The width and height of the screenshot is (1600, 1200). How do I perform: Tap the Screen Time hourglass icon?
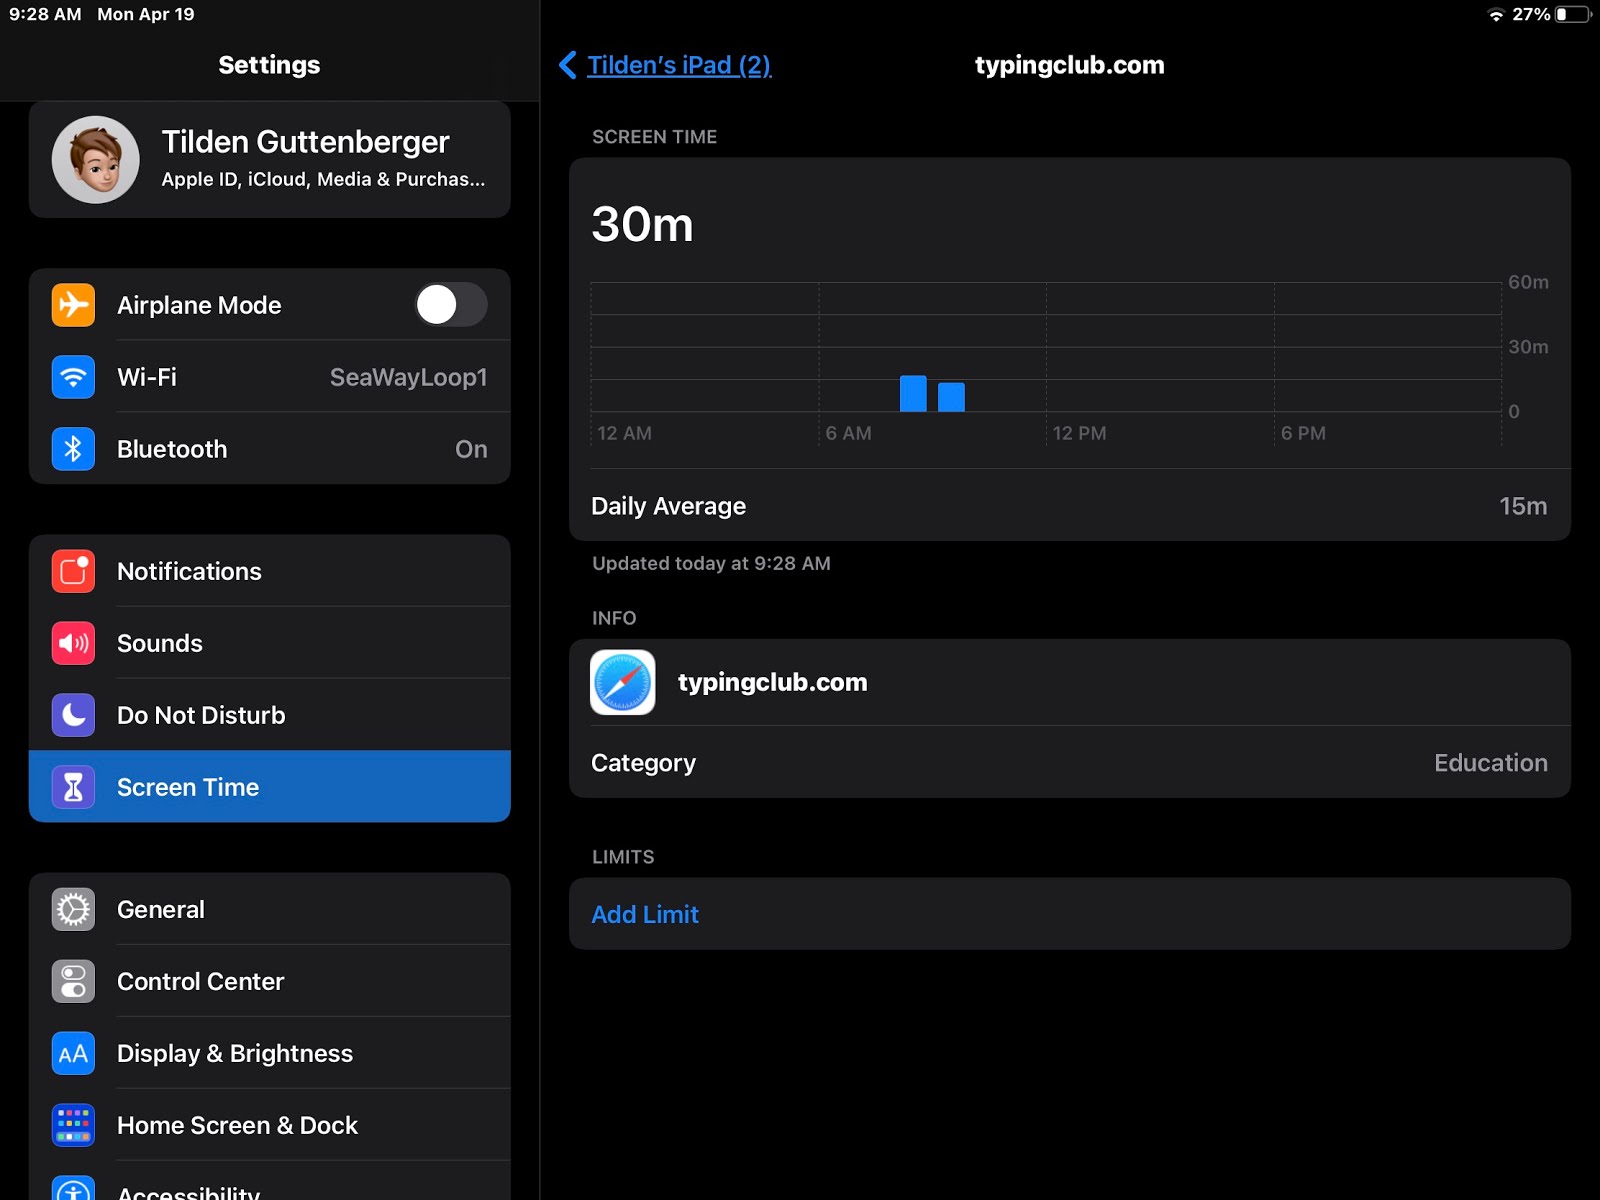(73, 787)
